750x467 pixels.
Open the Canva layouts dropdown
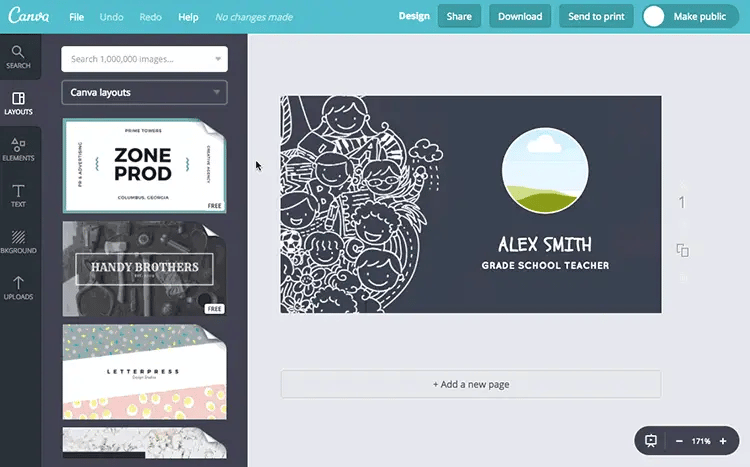coord(144,92)
